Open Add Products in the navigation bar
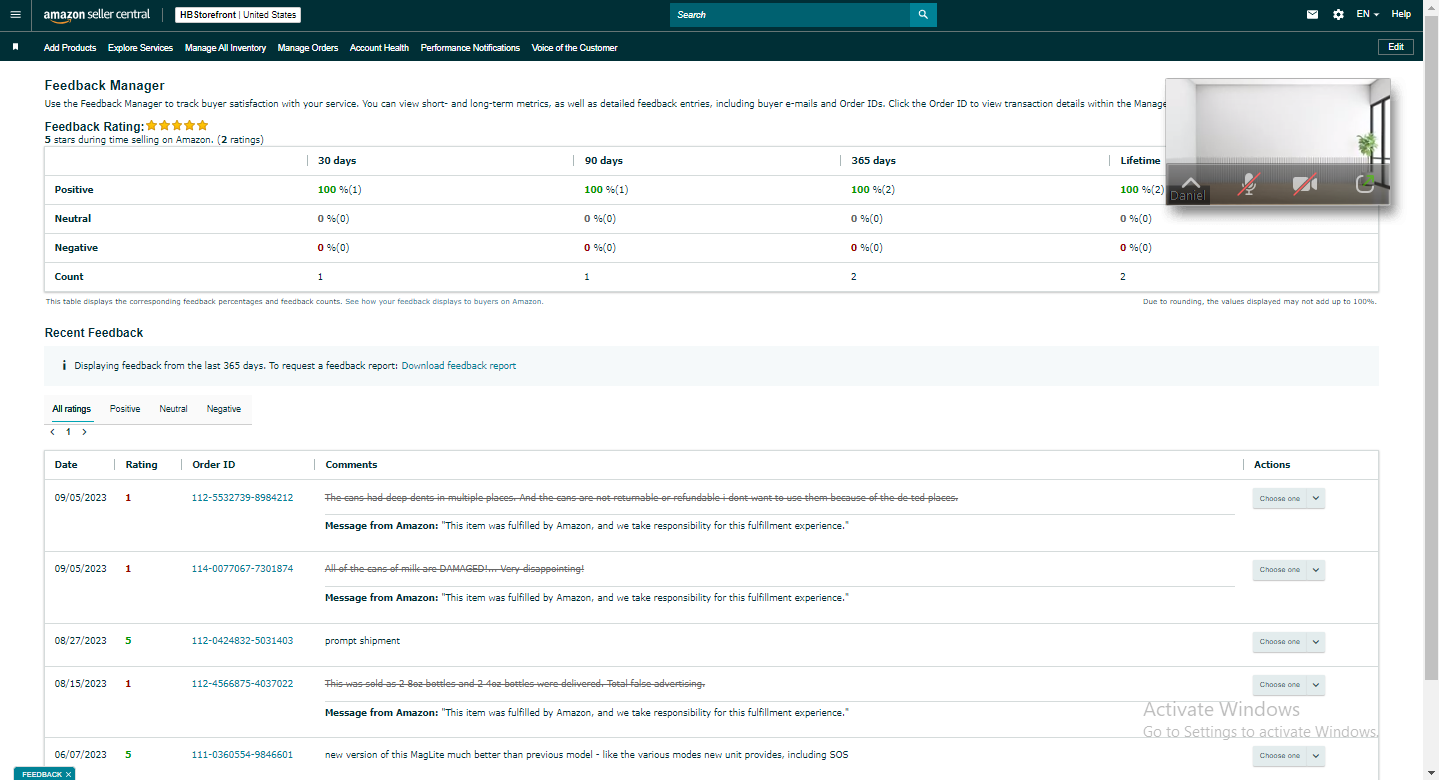 pos(70,48)
